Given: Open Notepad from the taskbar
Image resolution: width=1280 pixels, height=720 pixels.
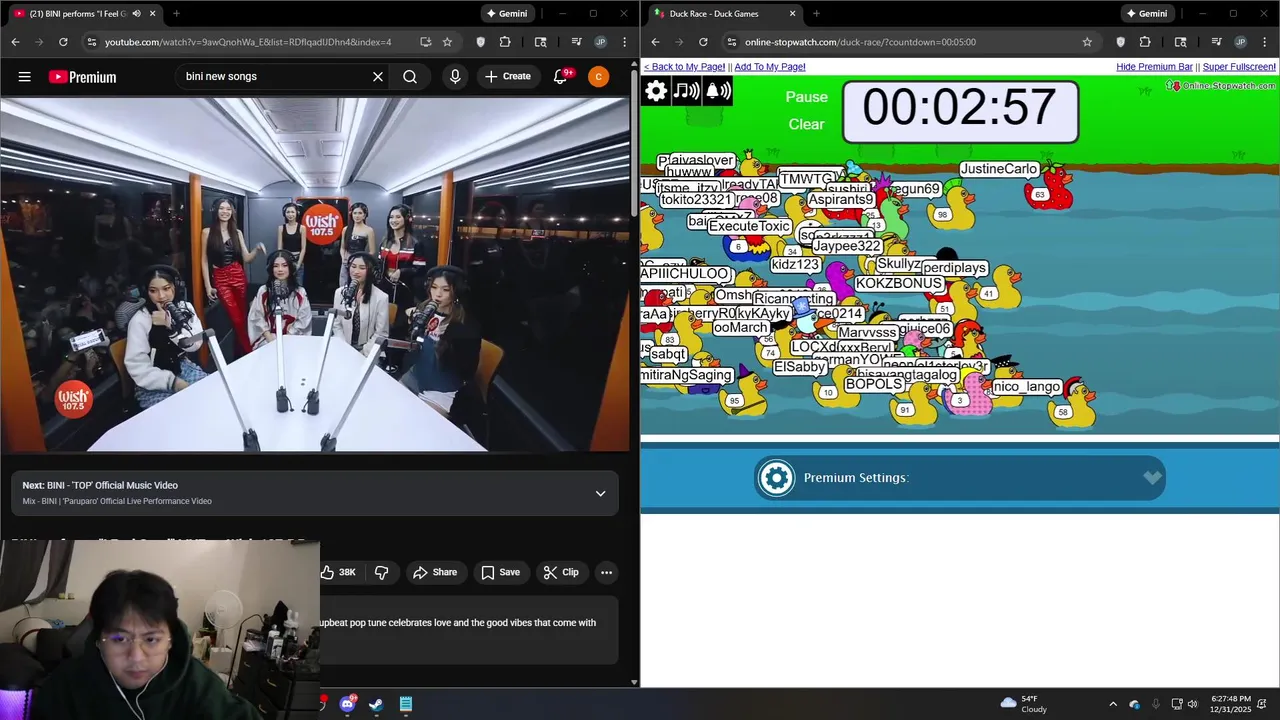Looking at the screenshot, I should (405, 704).
